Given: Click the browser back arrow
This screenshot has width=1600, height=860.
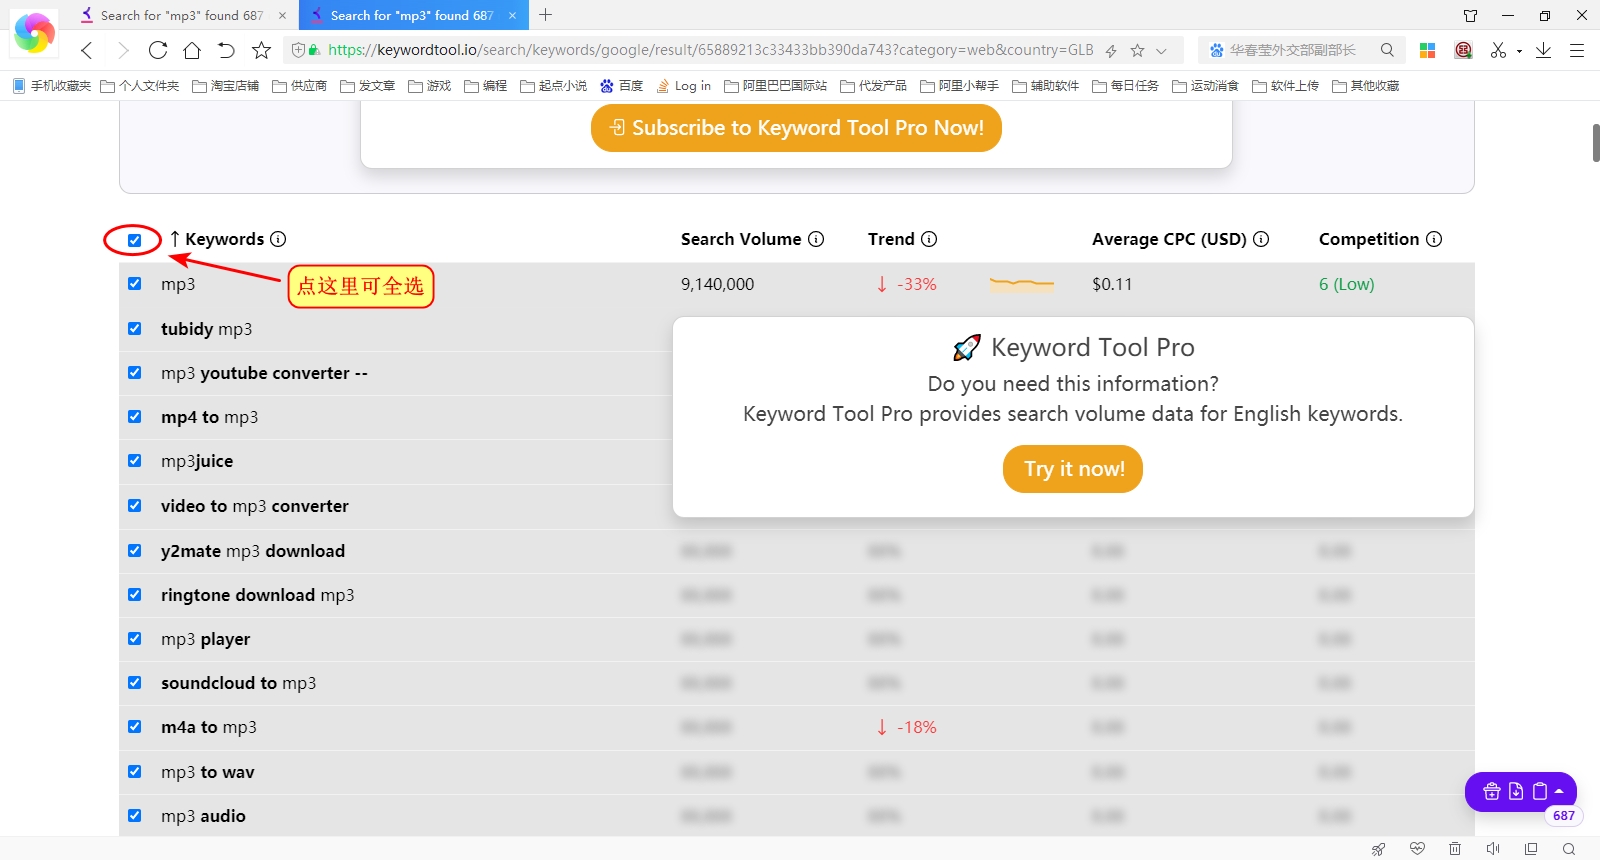Looking at the screenshot, I should point(87,50).
